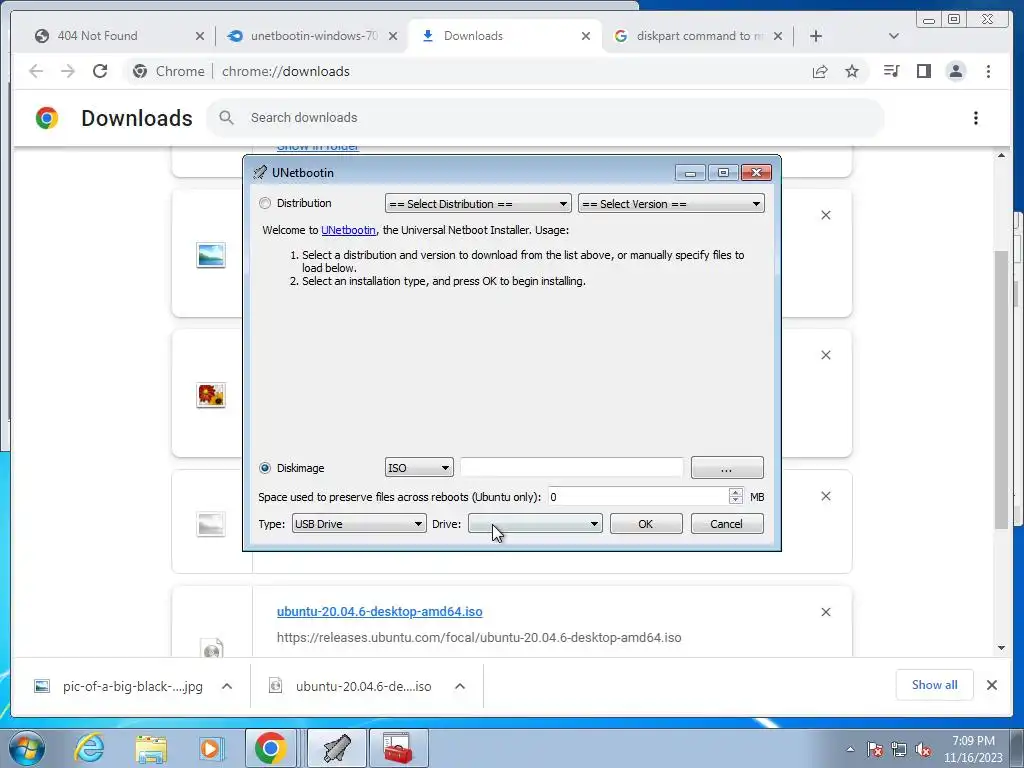Viewport: 1024px width, 768px height.
Task: Open the Chrome three-dot menu
Action: click(x=988, y=71)
